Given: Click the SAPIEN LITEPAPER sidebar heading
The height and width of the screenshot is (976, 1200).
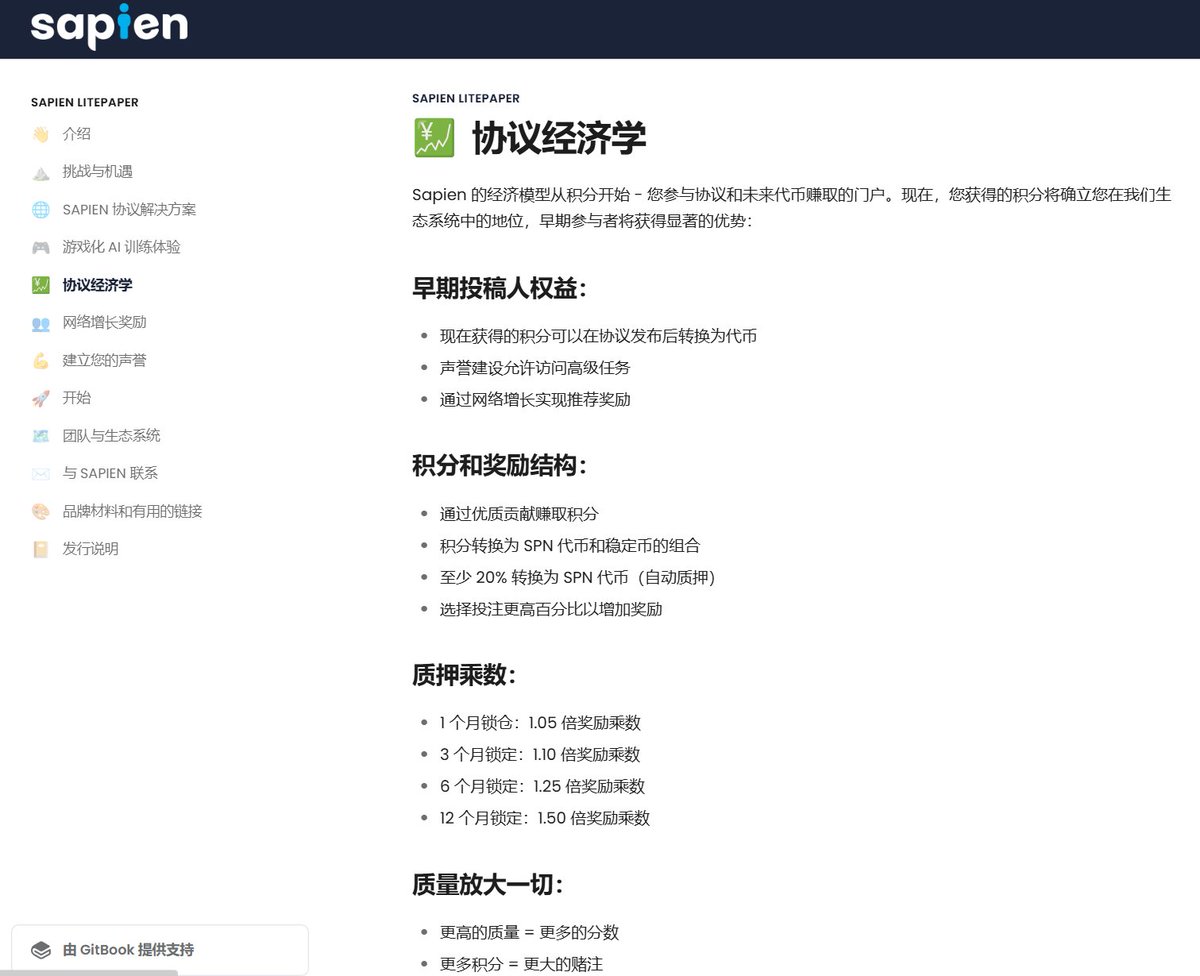Looking at the screenshot, I should pyautogui.click(x=85, y=103).
